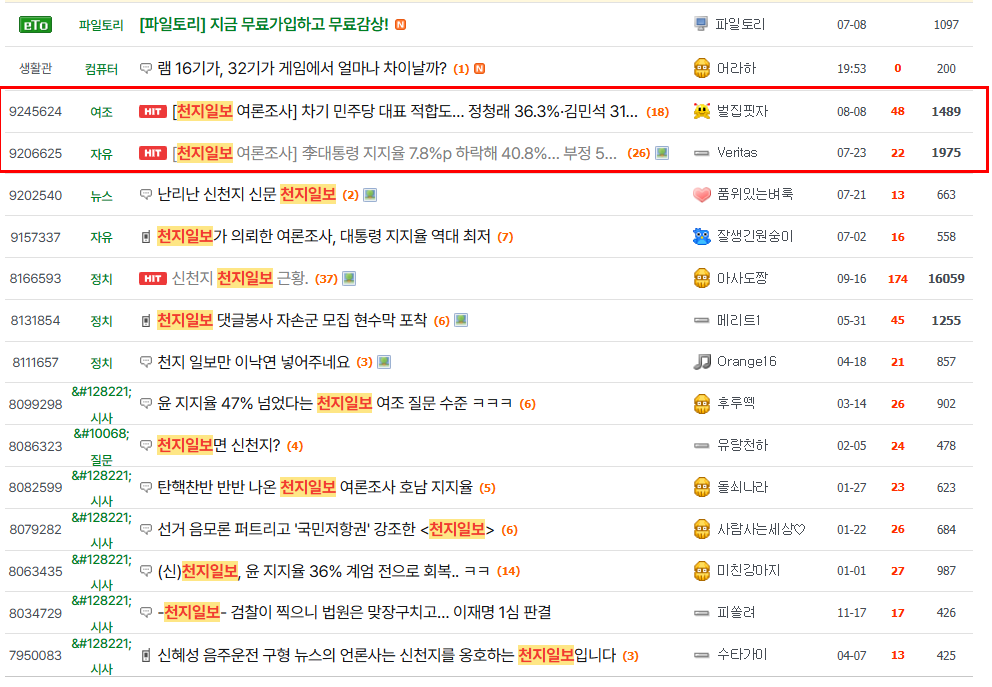Open post 탄핵찬반 반반 나온 천지일보 여론조사
This screenshot has width=992, height=687.
tap(315, 487)
